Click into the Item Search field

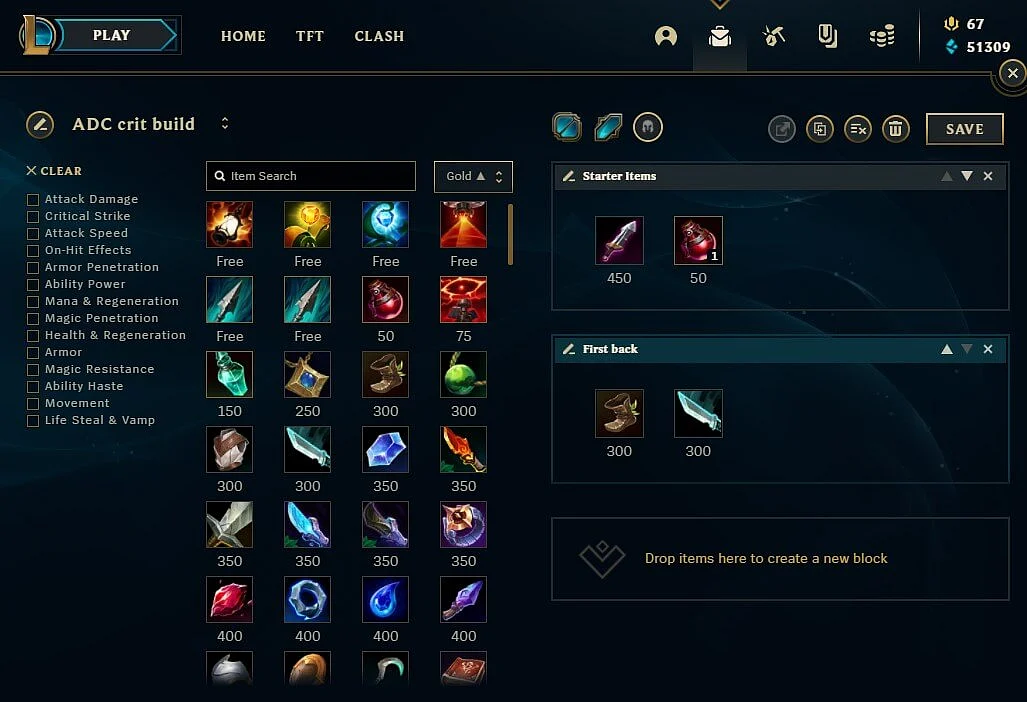[x=310, y=176]
